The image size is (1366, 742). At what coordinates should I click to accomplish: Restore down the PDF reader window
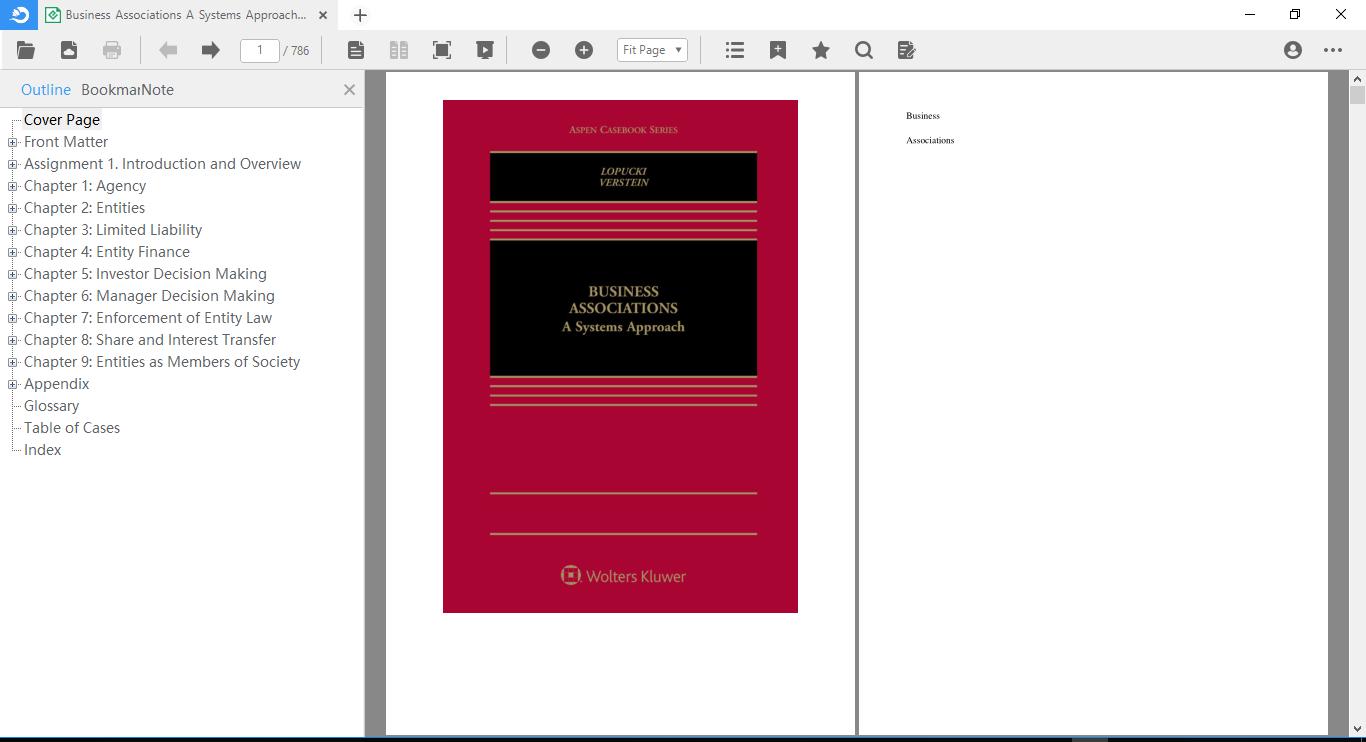coord(1295,14)
